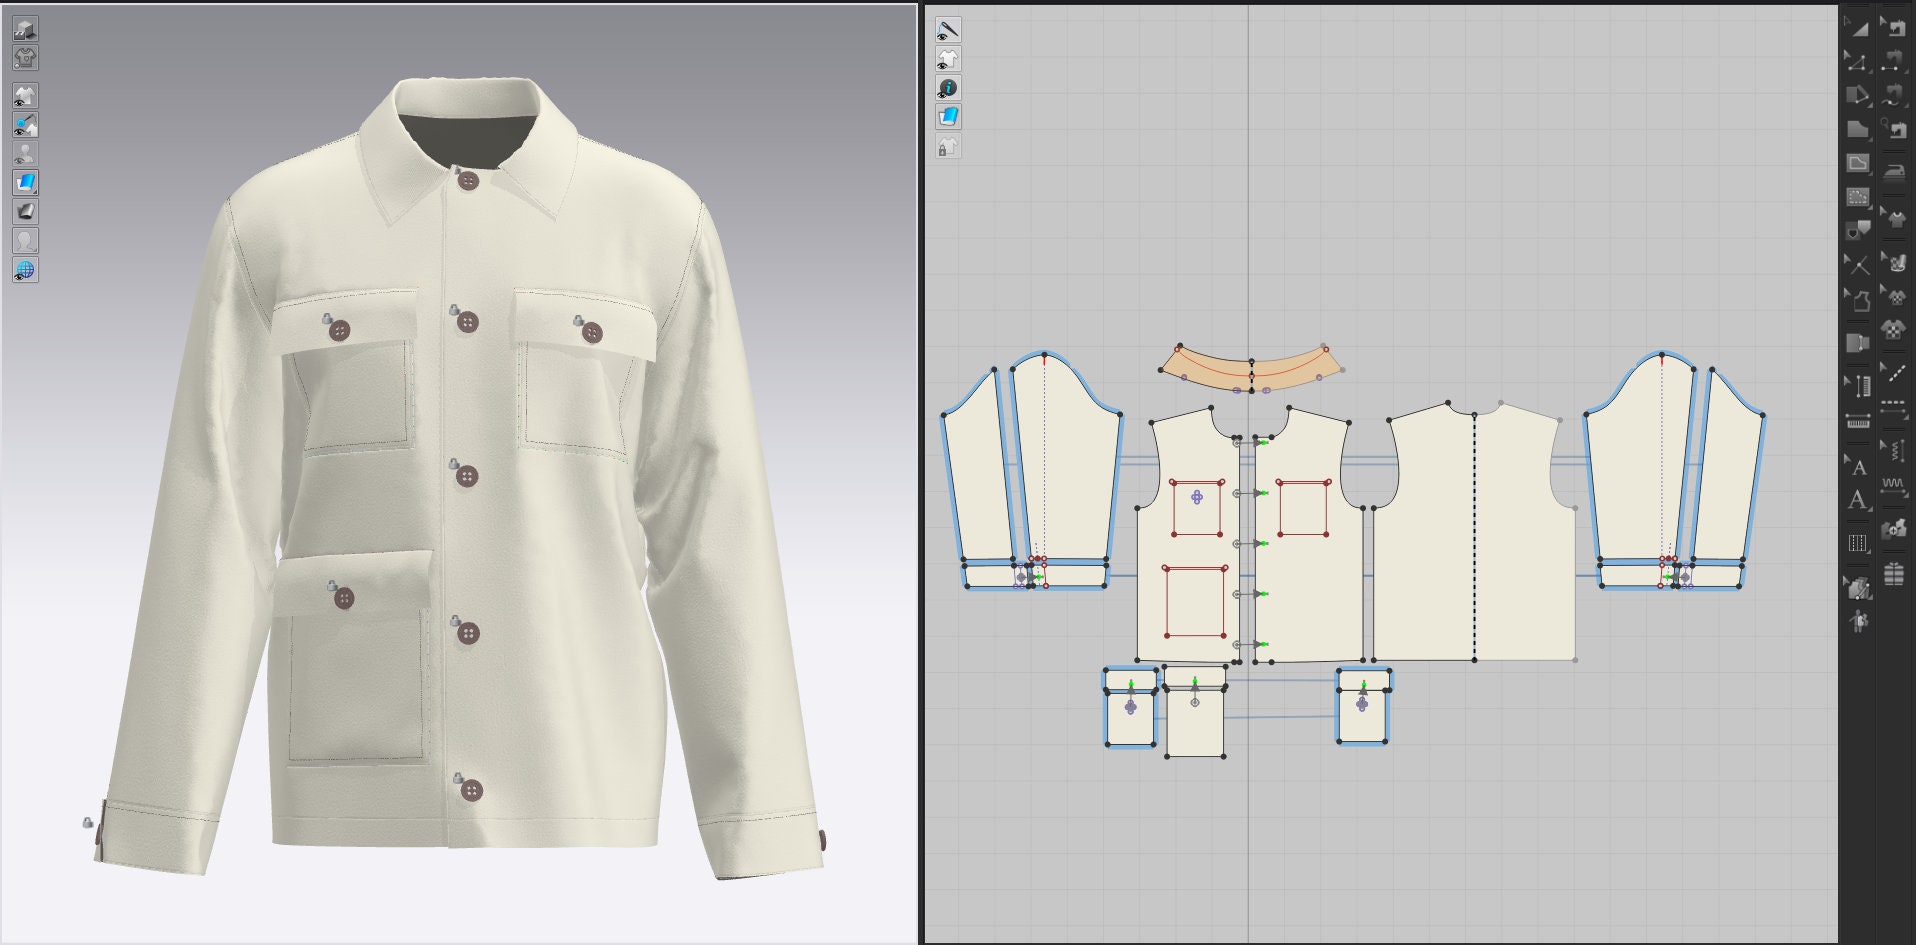
Task: Toggle Show 3D Sewing visibility
Action: coord(25,125)
